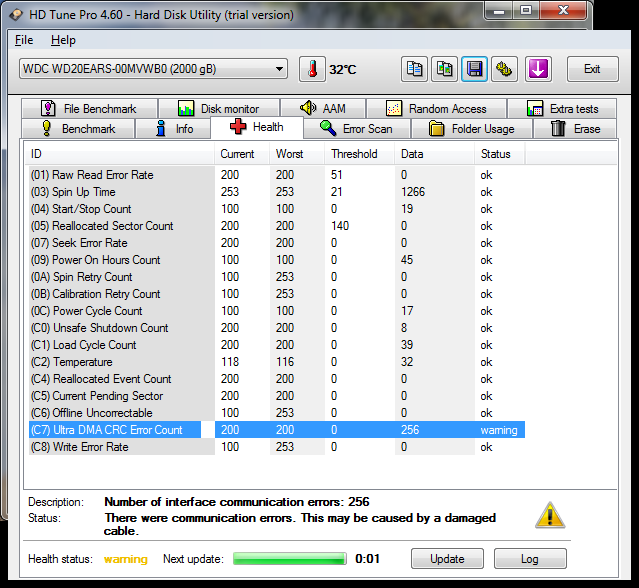Copy info to clipboard toolbar icon

click(414, 69)
